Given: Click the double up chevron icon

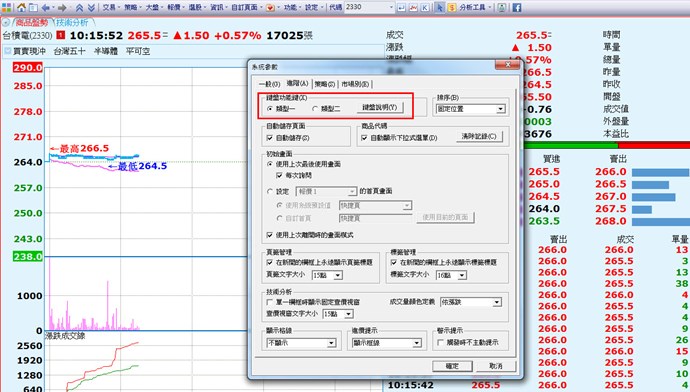Looking at the screenshot, I should (79, 7).
